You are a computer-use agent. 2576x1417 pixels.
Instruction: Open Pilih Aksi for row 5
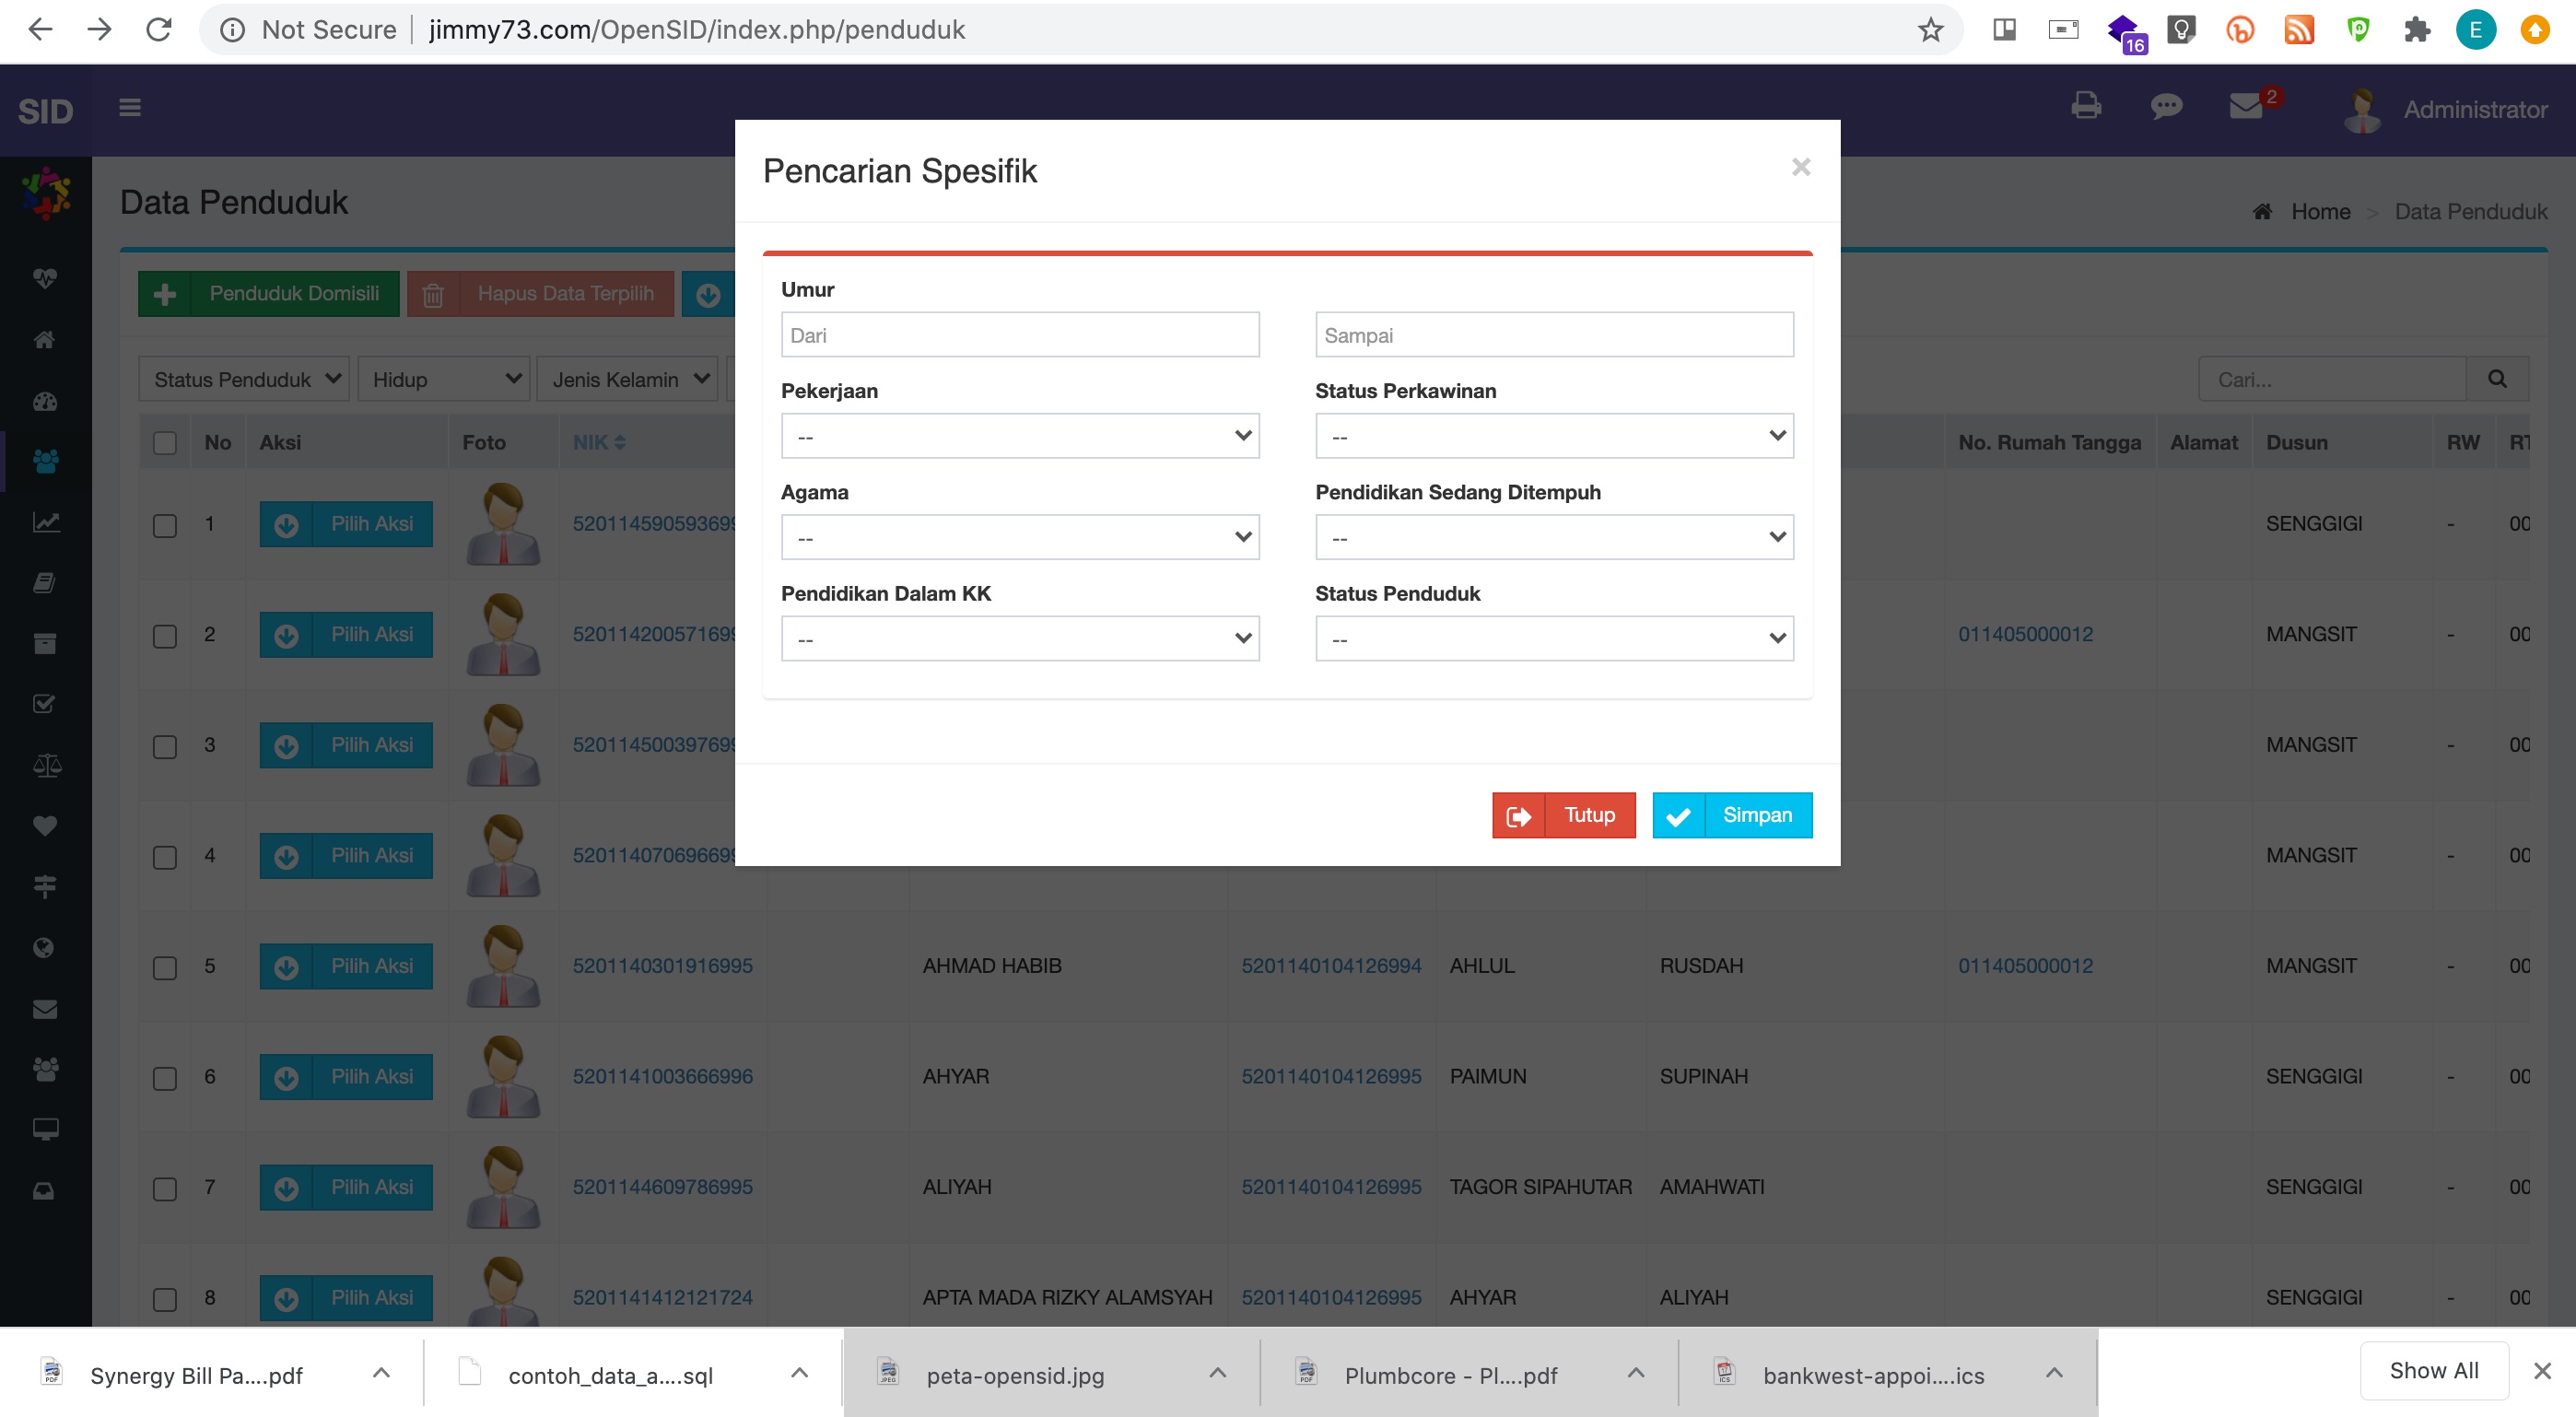(x=346, y=967)
